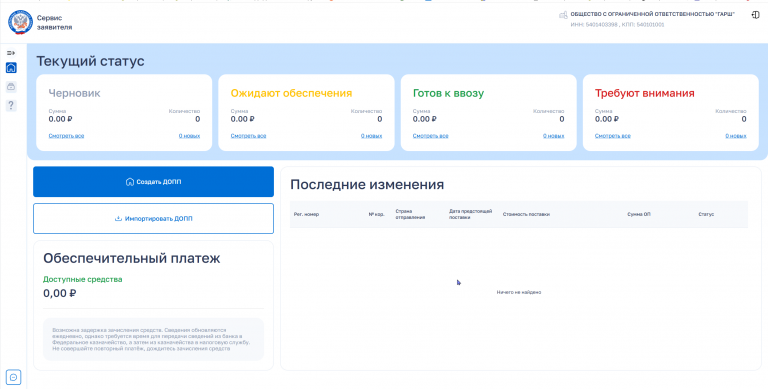Click the № кор. column header
The height and width of the screenshot is (389, 768).
tap(377, 214)
